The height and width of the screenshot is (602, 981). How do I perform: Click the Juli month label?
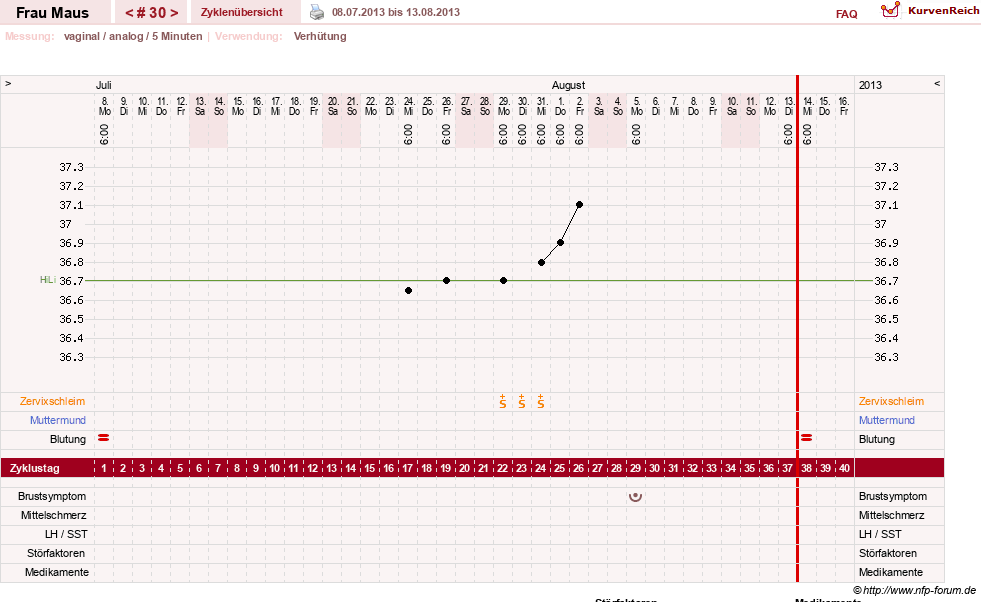click(x=103, y=85)
